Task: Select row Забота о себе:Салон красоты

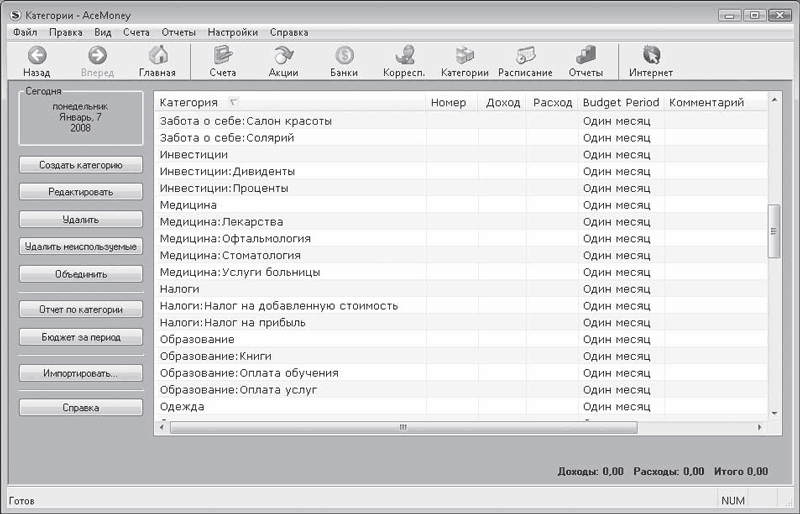Action: (461, 121)
